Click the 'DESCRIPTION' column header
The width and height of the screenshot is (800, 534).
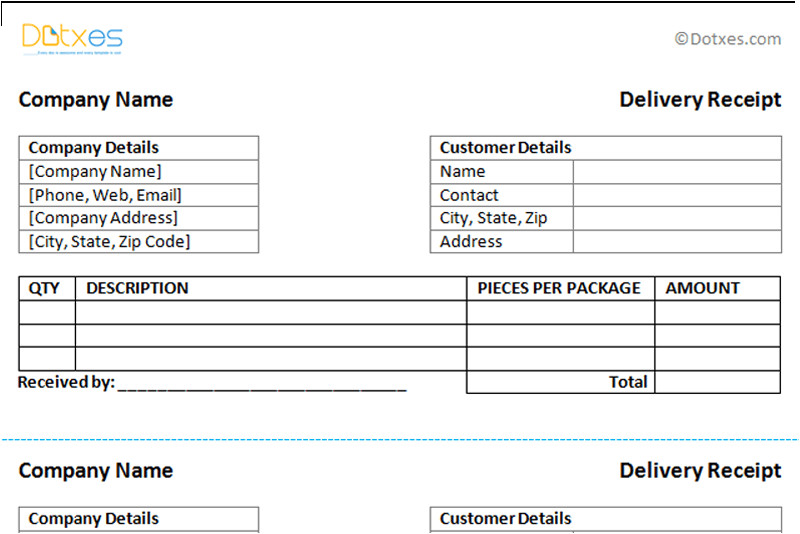pos(271,289)
